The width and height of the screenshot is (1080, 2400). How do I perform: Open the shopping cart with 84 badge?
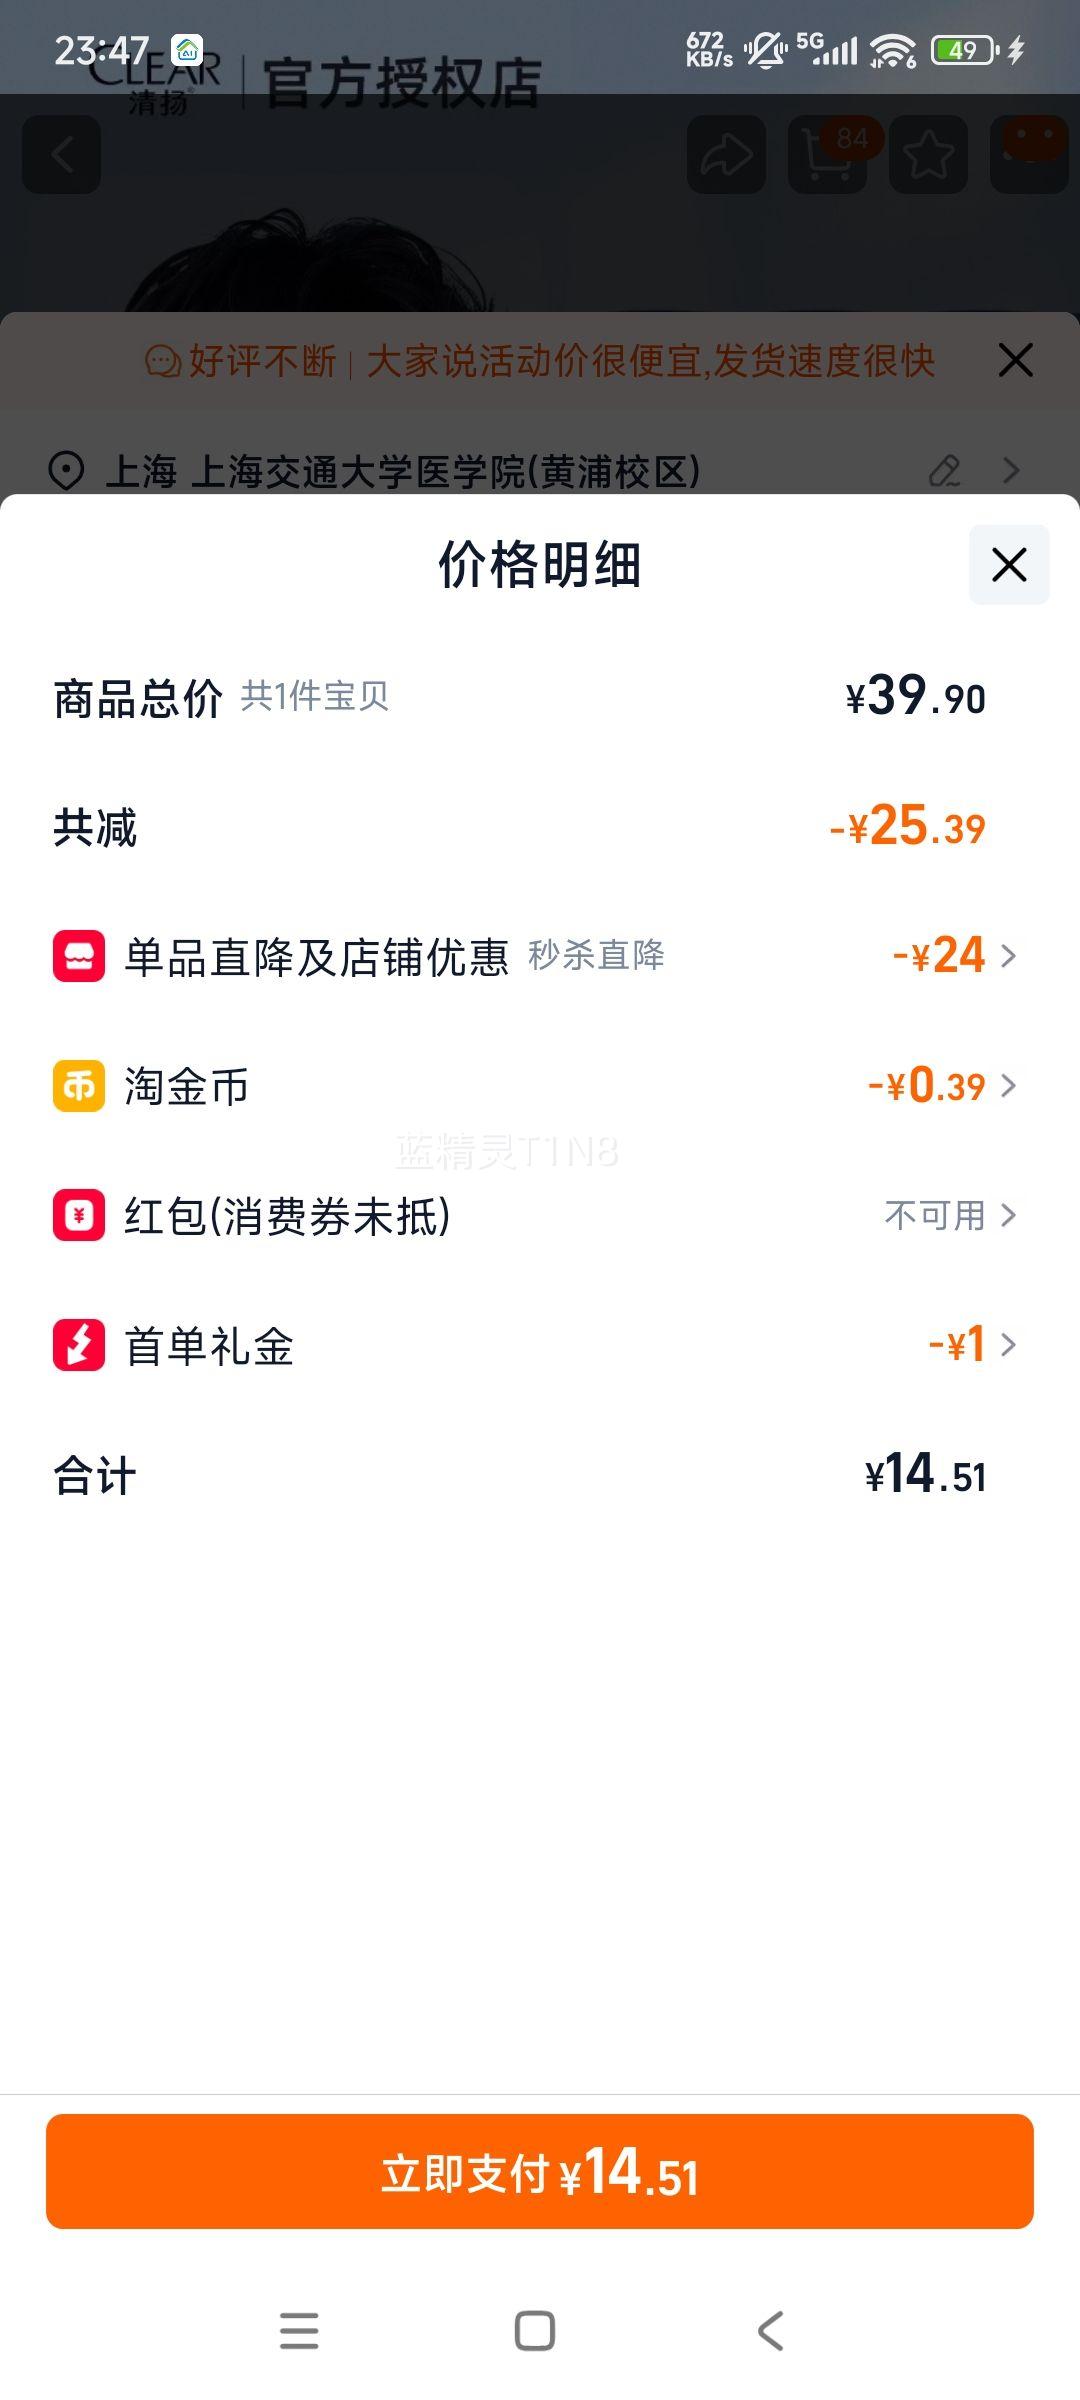click(x=828, y=155)
